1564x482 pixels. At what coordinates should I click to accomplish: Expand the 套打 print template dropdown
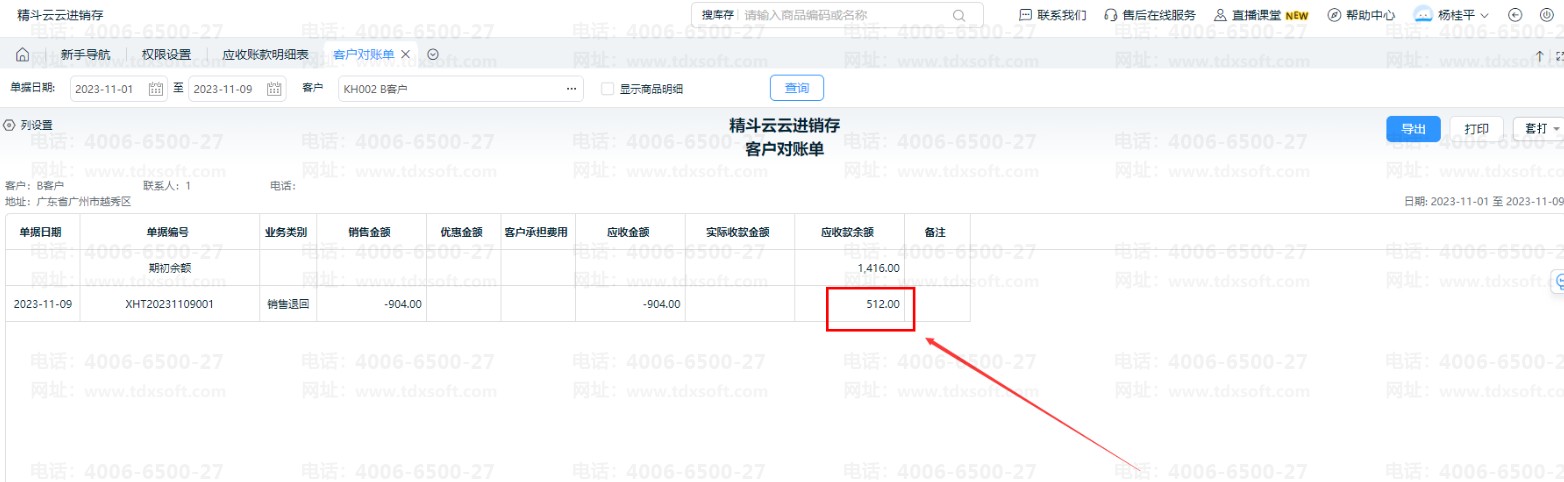click(x=1537, y=129)
